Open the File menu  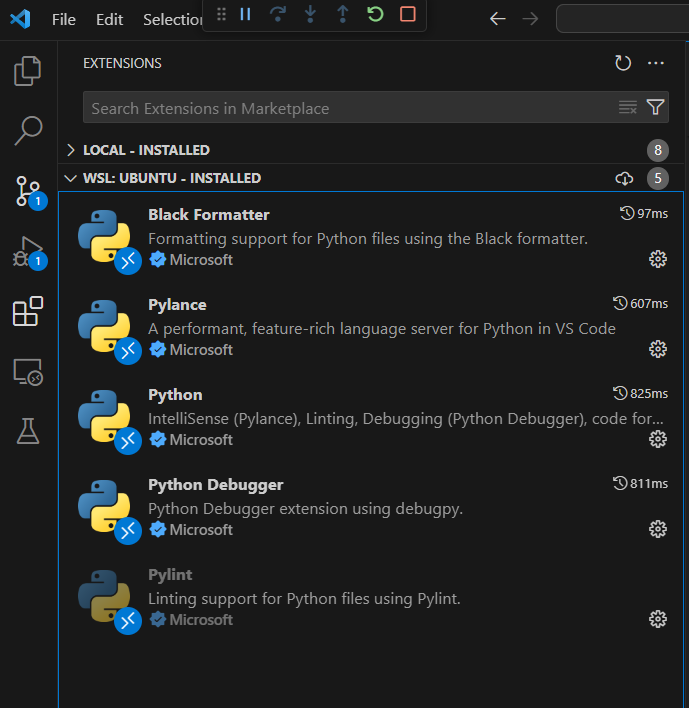[64, 19]
